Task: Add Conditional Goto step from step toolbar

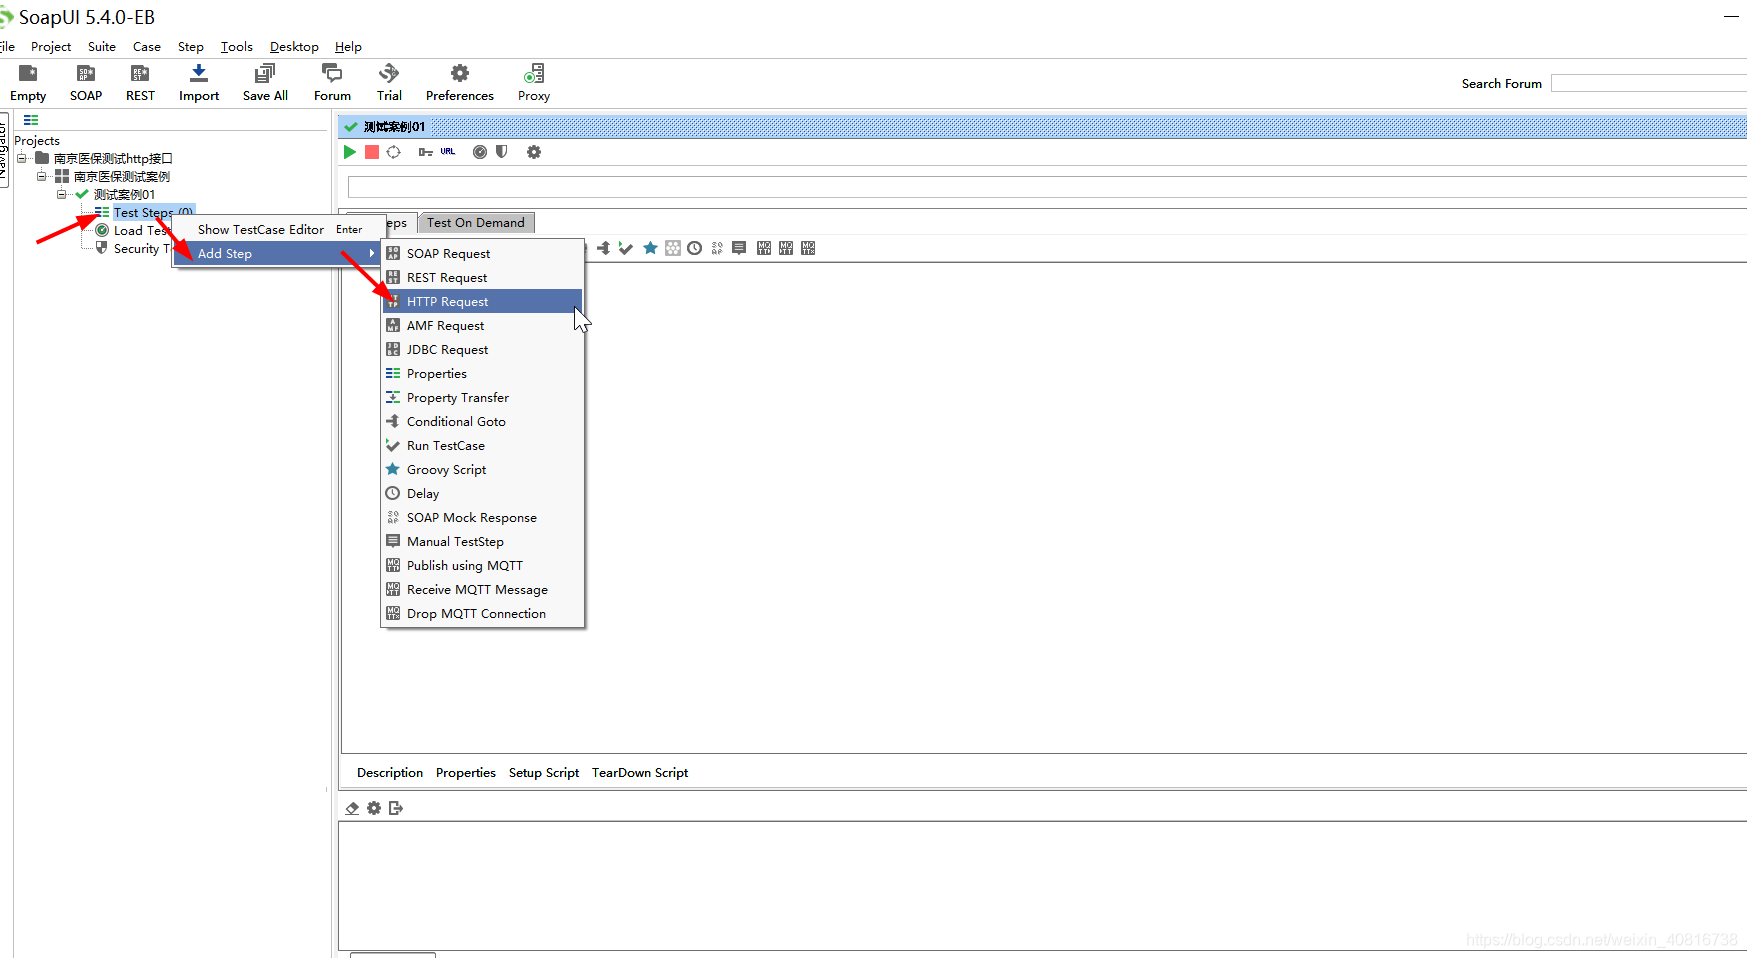Action: click(x=604, y=248)
